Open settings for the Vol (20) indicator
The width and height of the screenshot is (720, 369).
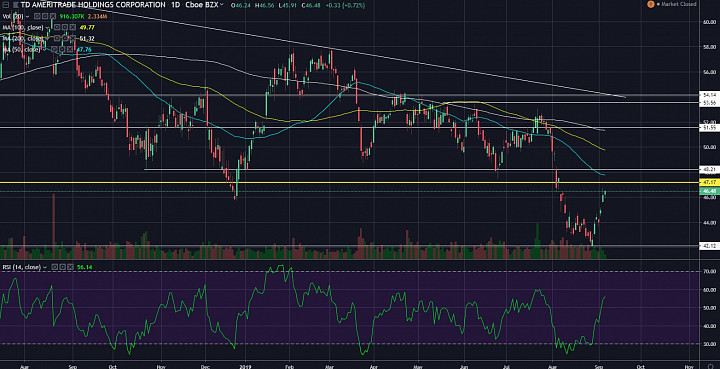coord(45,16)
